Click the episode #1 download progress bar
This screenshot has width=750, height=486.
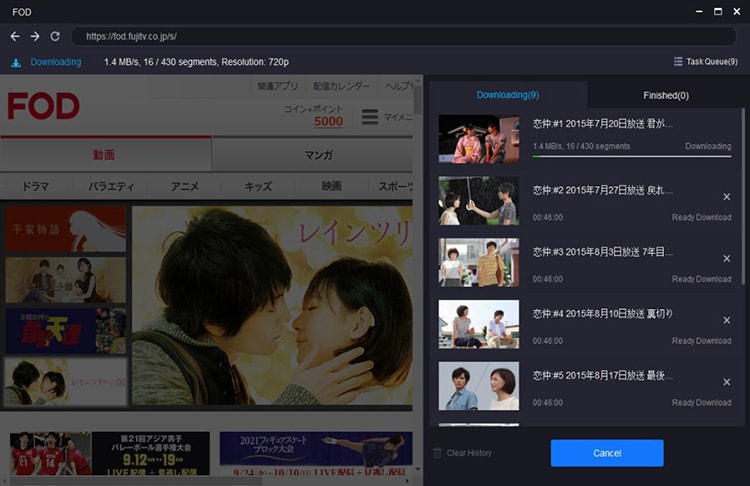click(x=631, y=156)
